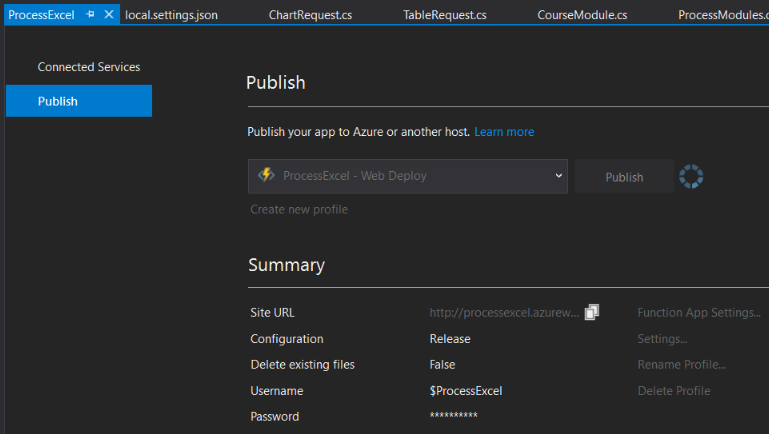Image resolution: width=769 pixels, height=434 pixels.
Task: Click the publish progress spinner
Action: [x=691, y=176]
